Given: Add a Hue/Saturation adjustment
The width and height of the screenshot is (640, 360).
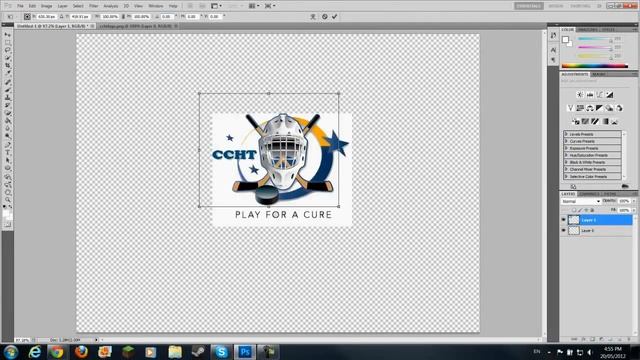Looking at the screenshot, I should (x=580, y=108).
